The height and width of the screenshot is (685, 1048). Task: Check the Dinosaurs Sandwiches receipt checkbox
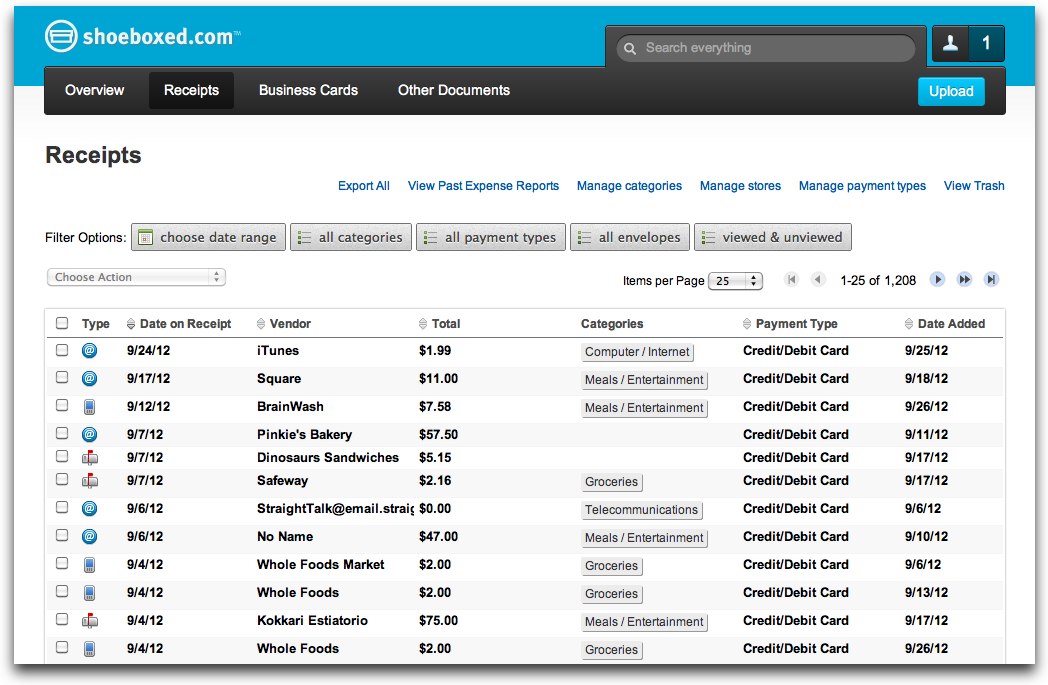62,456
